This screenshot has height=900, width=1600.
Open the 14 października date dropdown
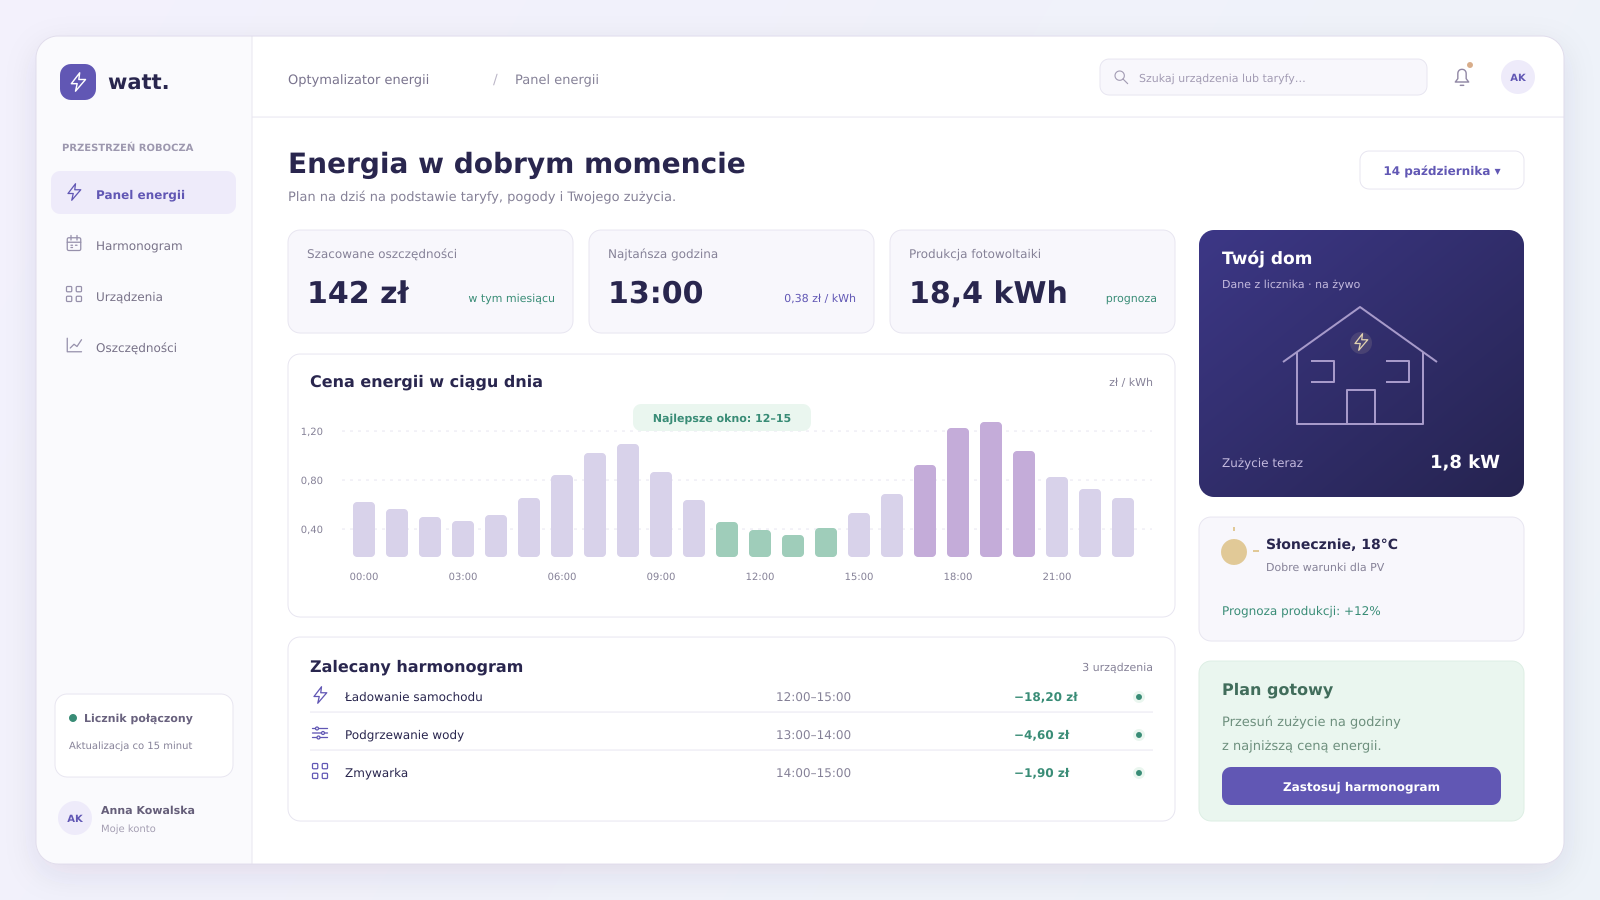(x=1442, y=170)
